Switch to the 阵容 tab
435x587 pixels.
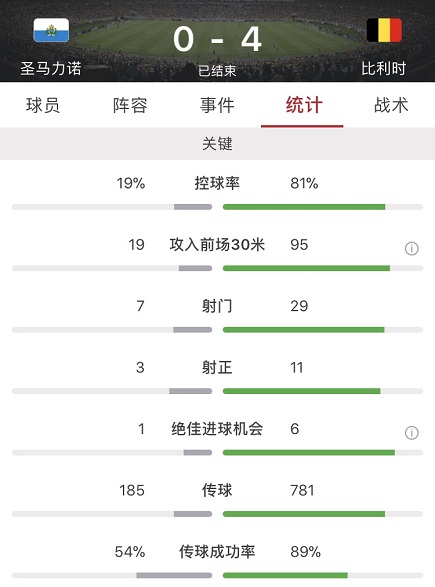(130, 105)
